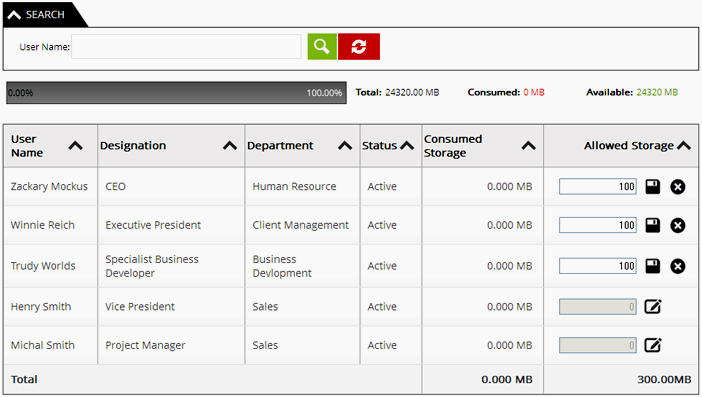Click Available 24320 MB text
Viewport: 702px width, 397px height.
pos(632,93)
